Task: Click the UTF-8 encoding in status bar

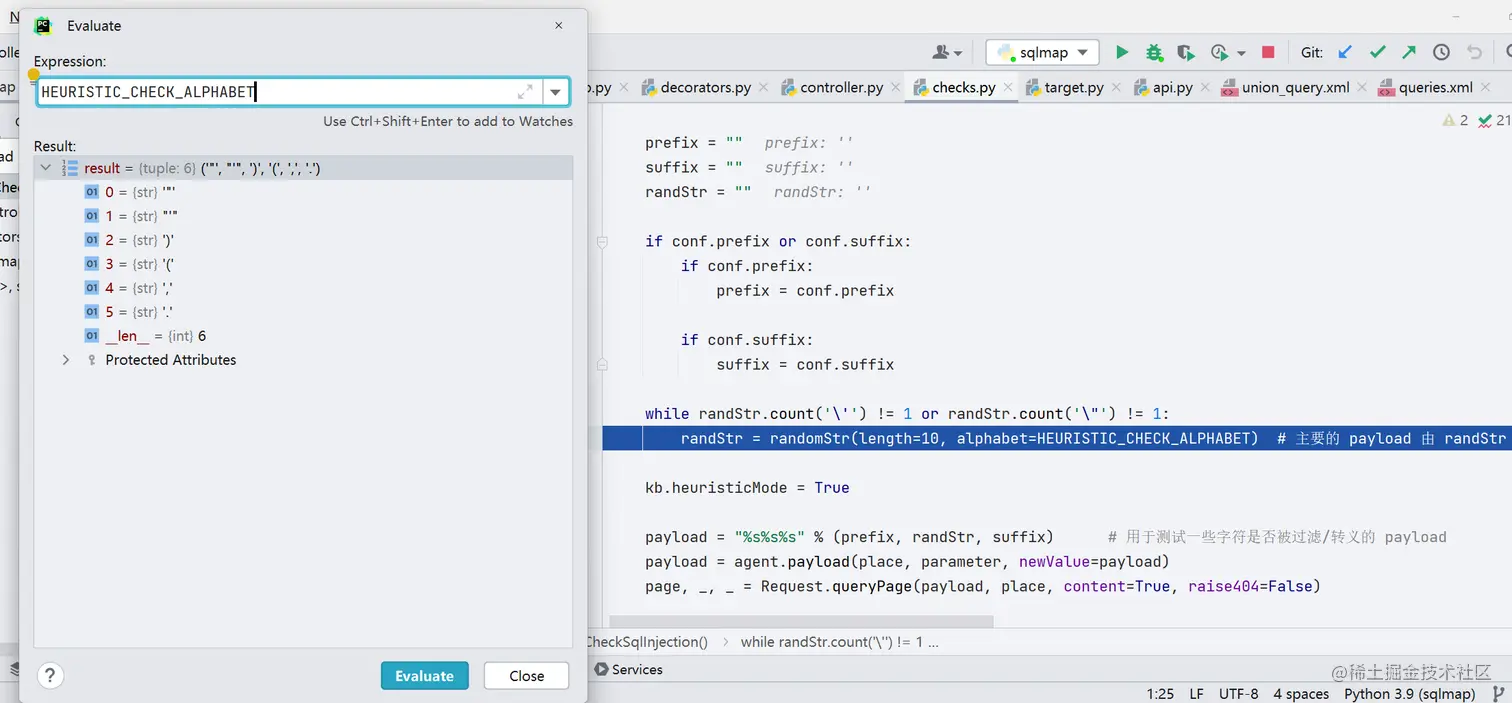Action: 1239,693
